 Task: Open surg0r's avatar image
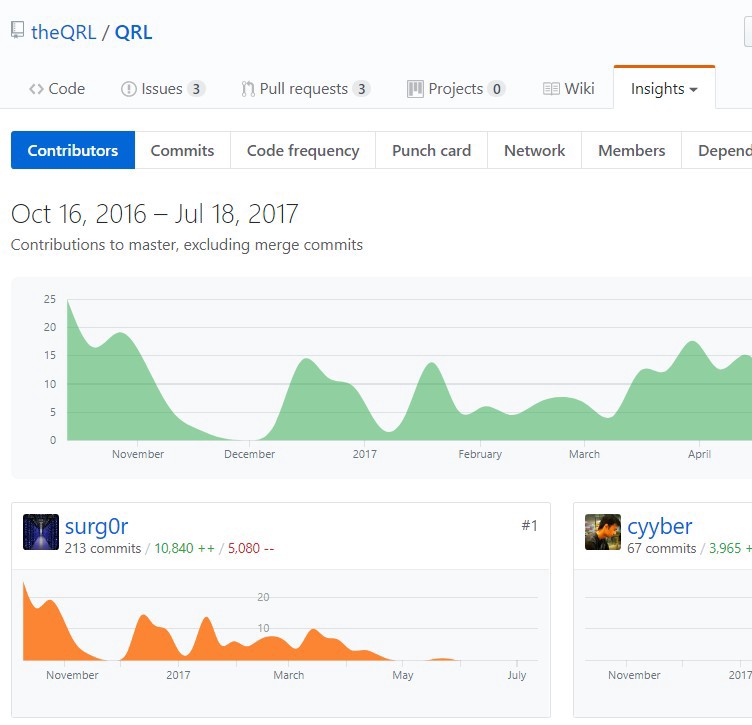[x=41, y=532]
